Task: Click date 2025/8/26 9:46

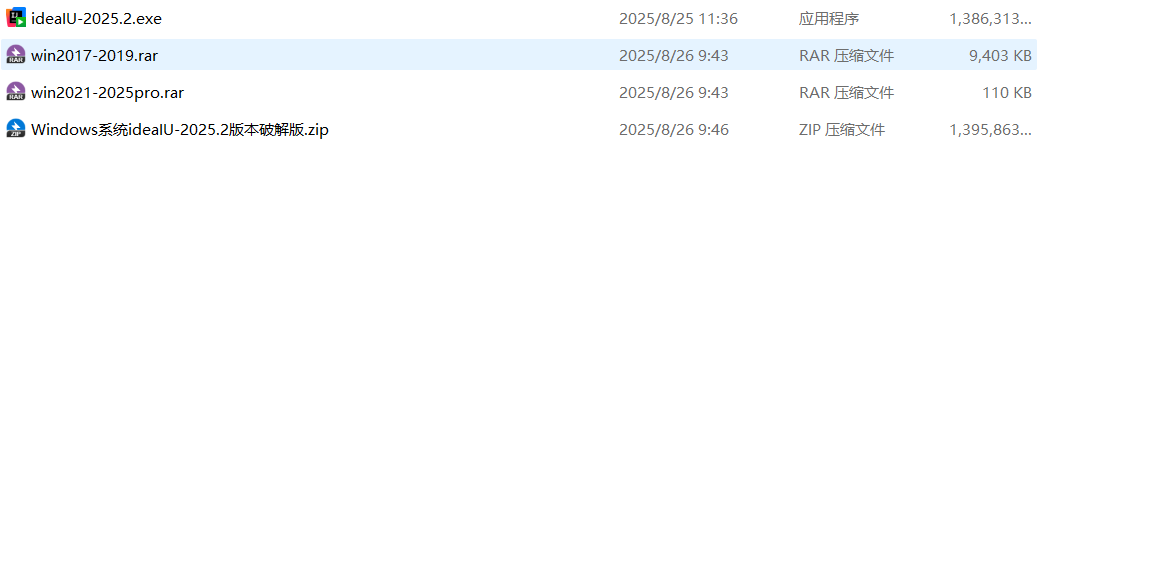Action: [x=673, y=129]
